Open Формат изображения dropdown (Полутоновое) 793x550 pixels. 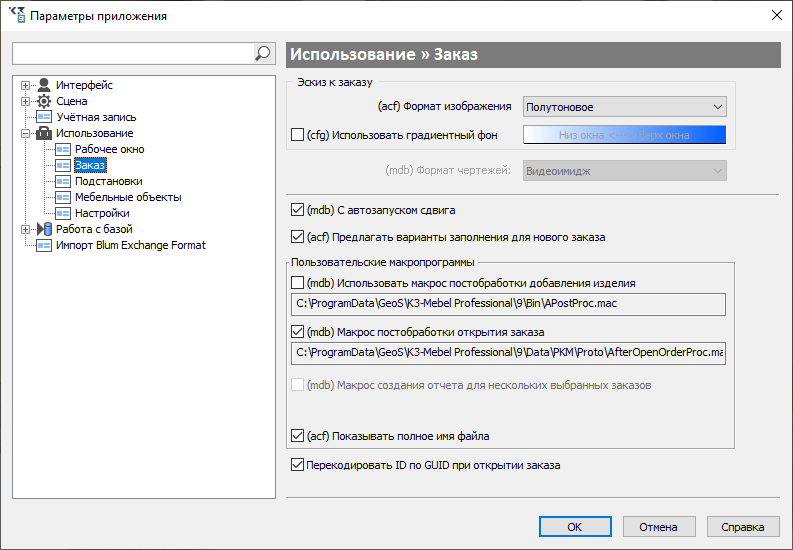(x=625, y=107)
